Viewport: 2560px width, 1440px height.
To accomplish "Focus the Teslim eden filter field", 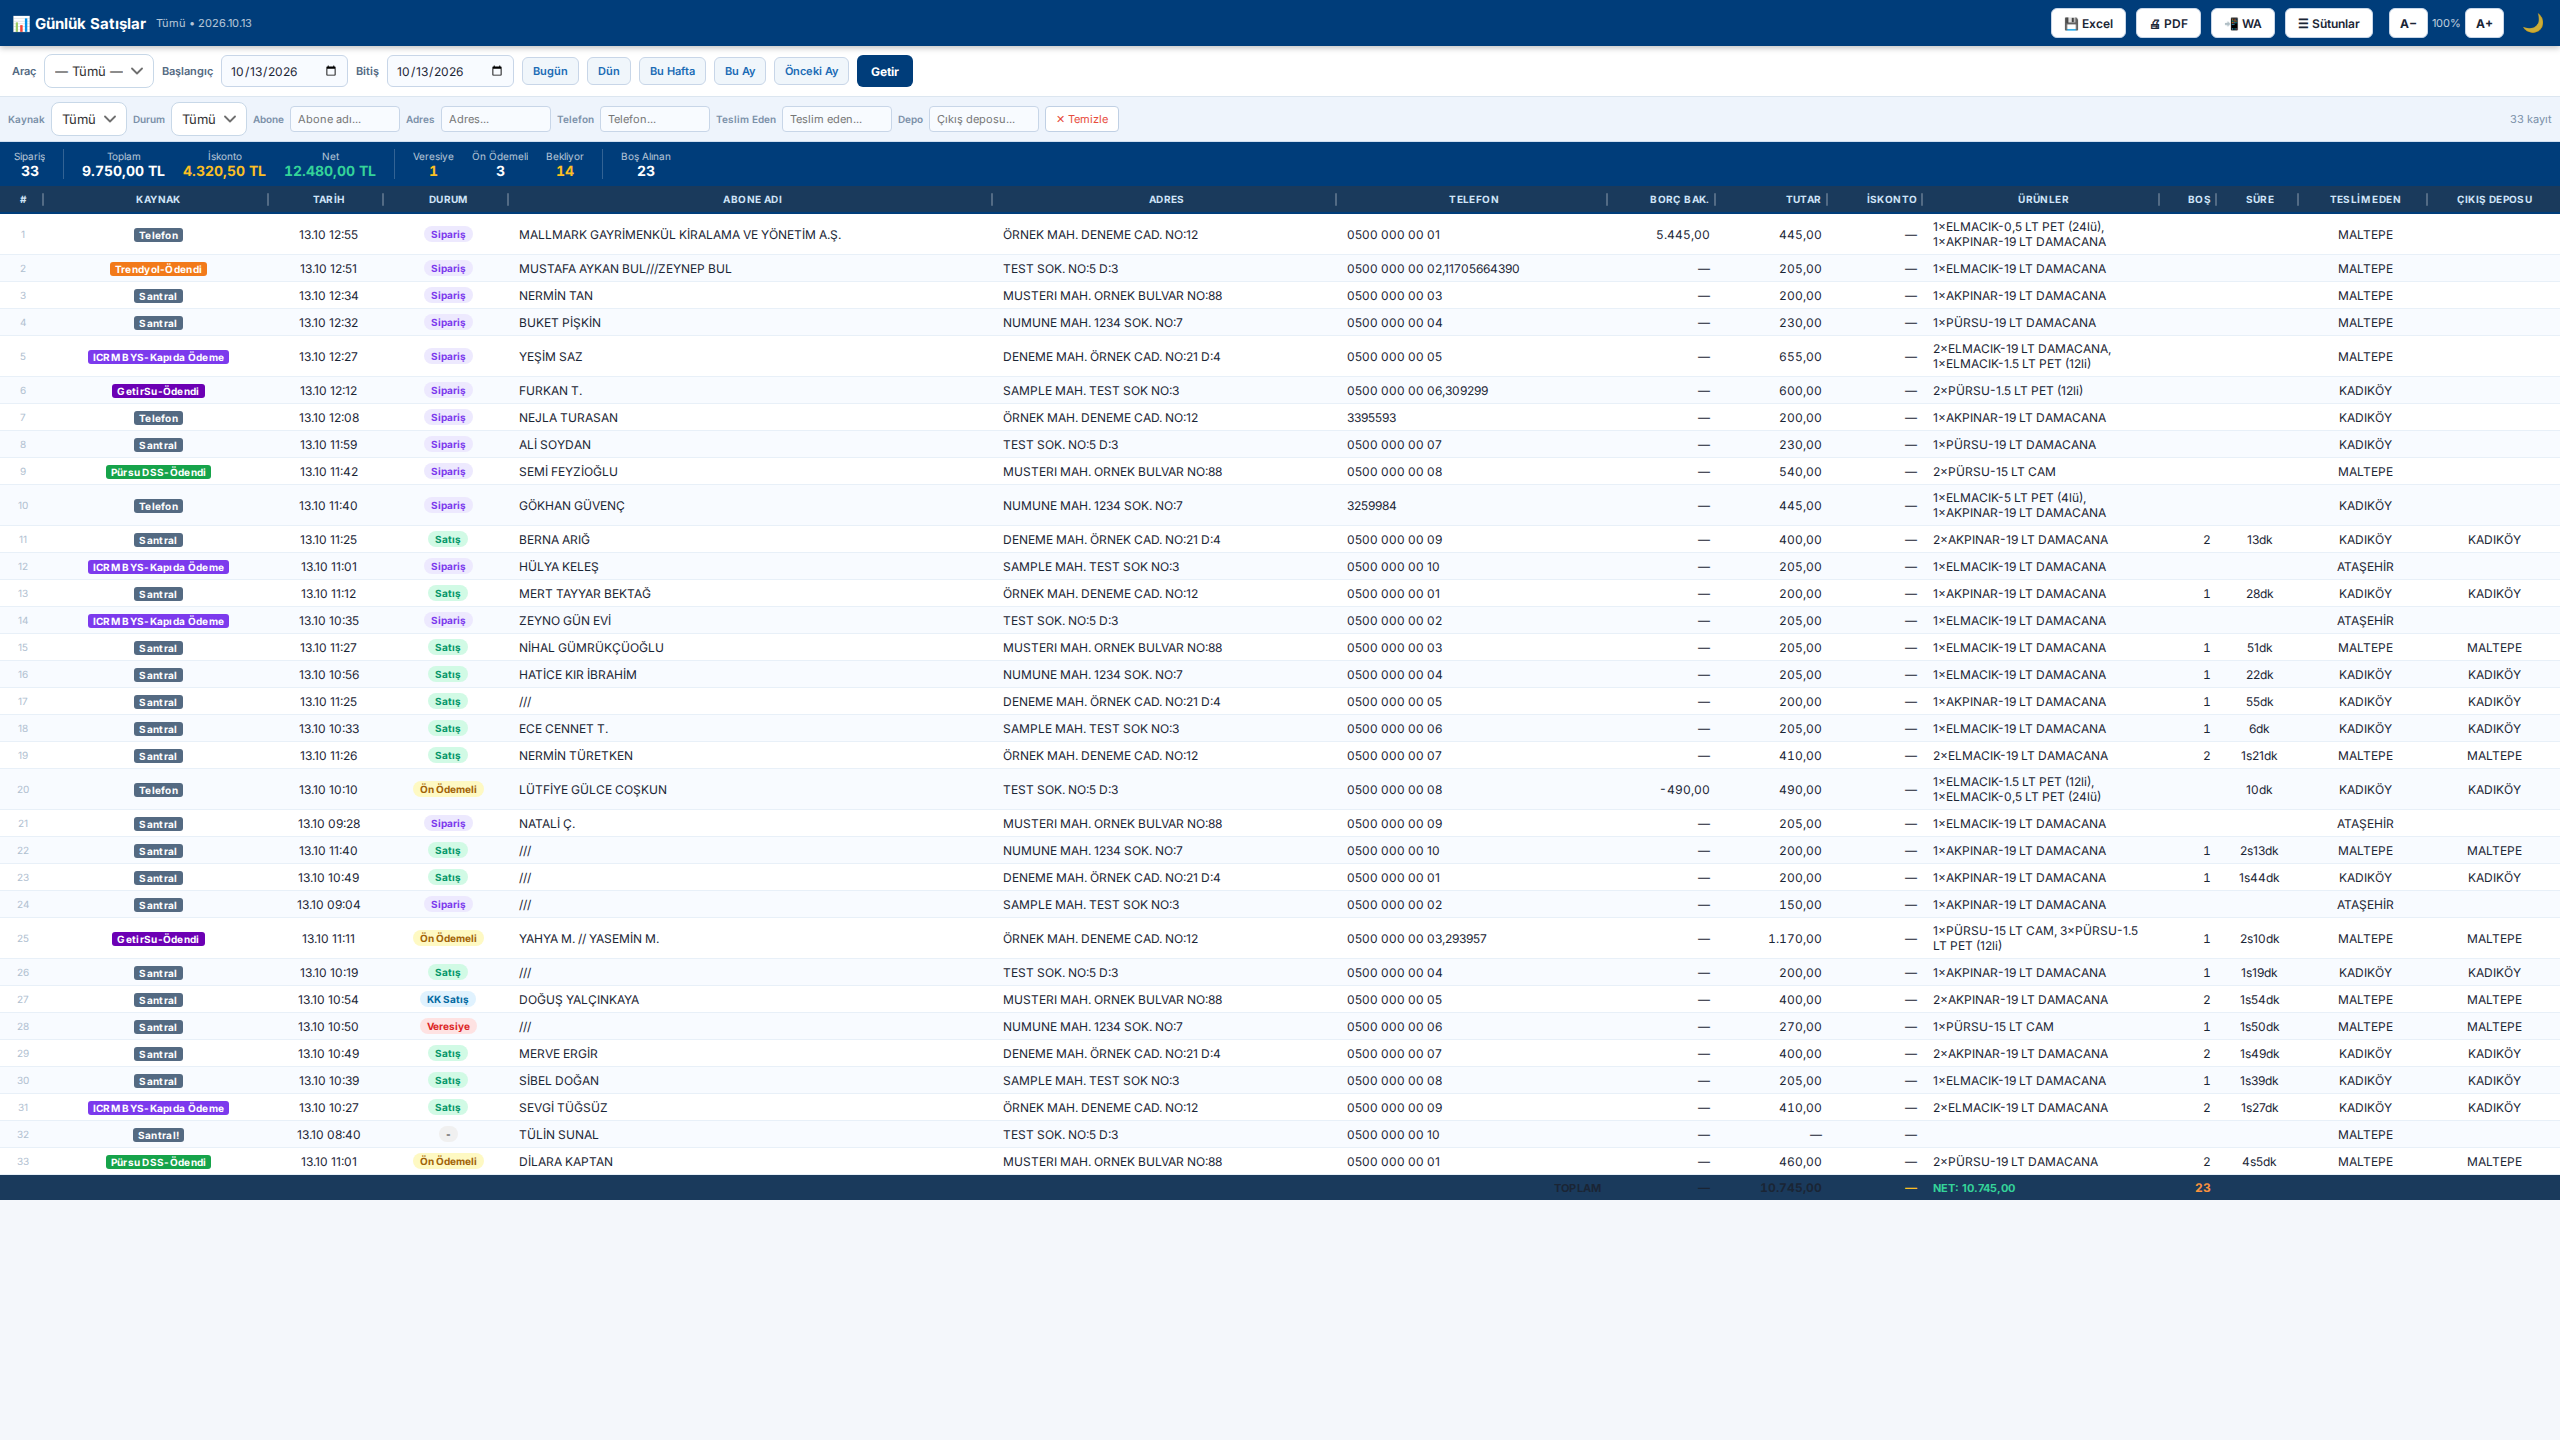I will pos(837,119).
